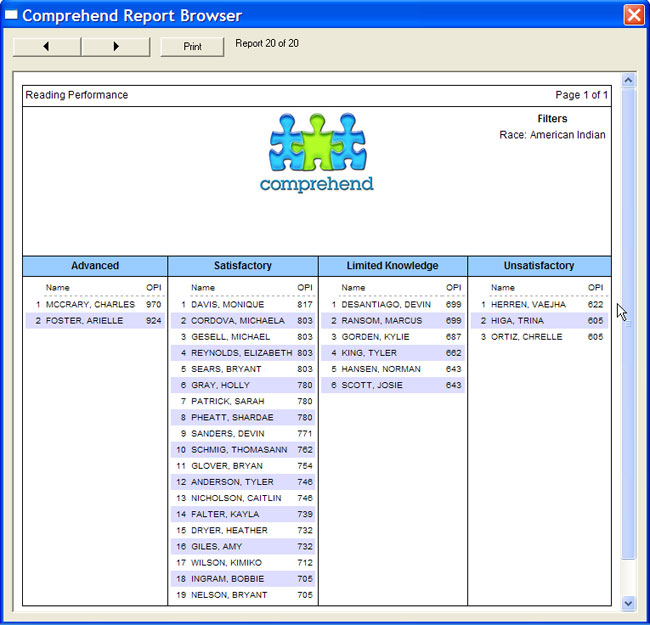Select the GILES, AMY row
The image size is (650, 625).
pos(243,547)
